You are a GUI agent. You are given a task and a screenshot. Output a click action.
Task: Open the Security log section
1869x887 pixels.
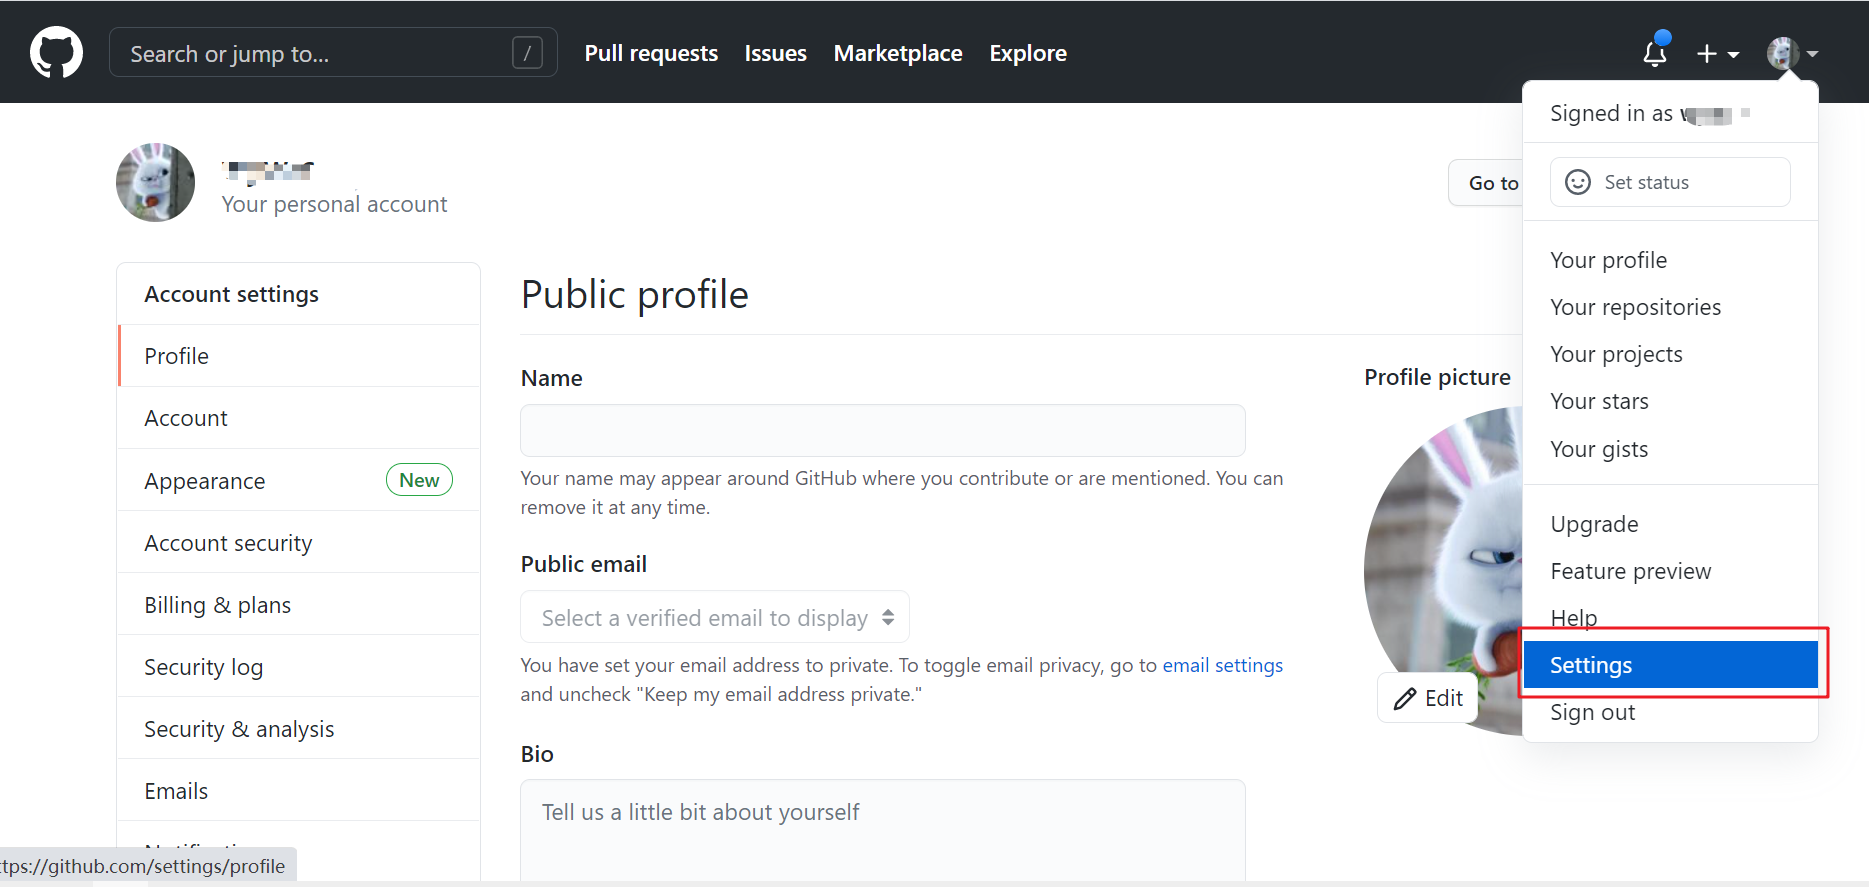(299, 667)
